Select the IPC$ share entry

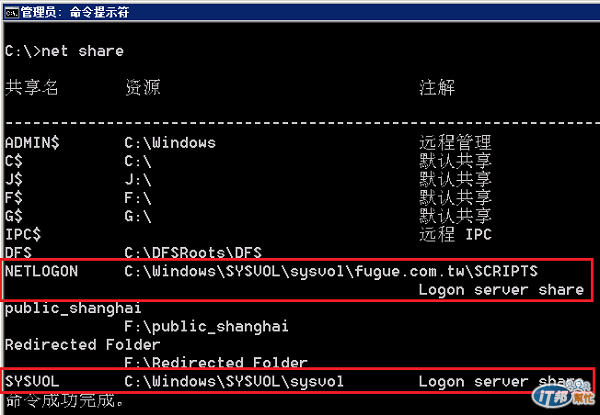[23, 234]
